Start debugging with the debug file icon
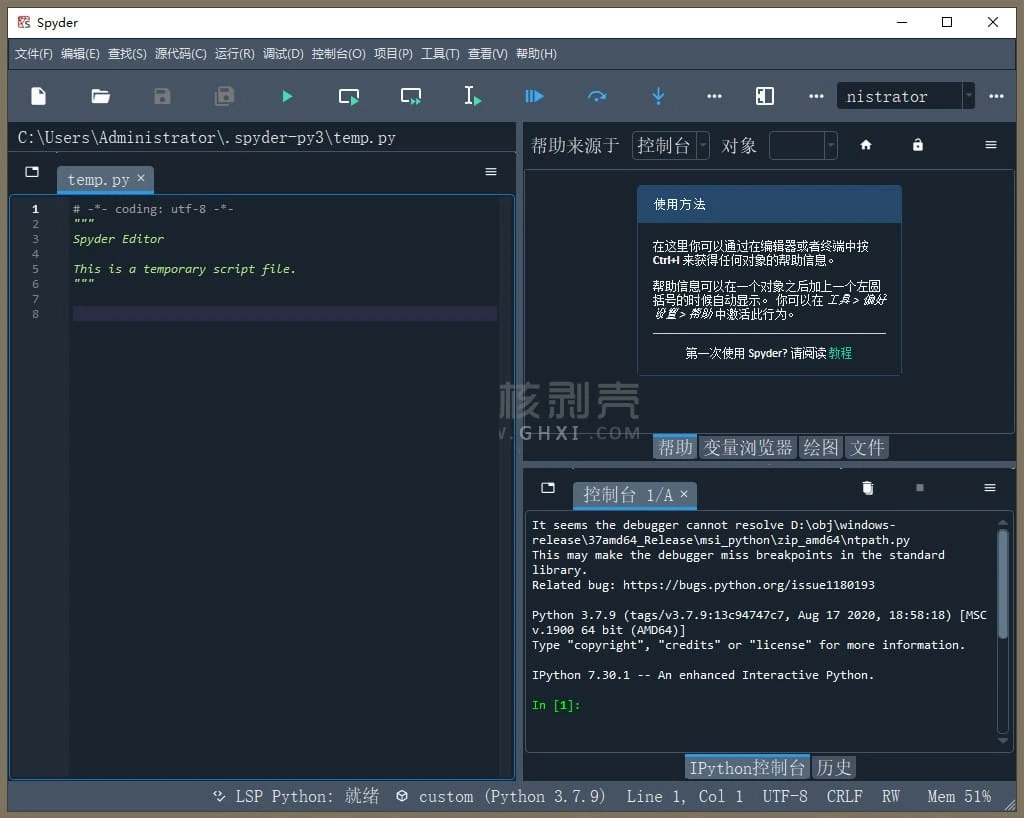This screenshot has height=818, width=1024. pos(534,96)
